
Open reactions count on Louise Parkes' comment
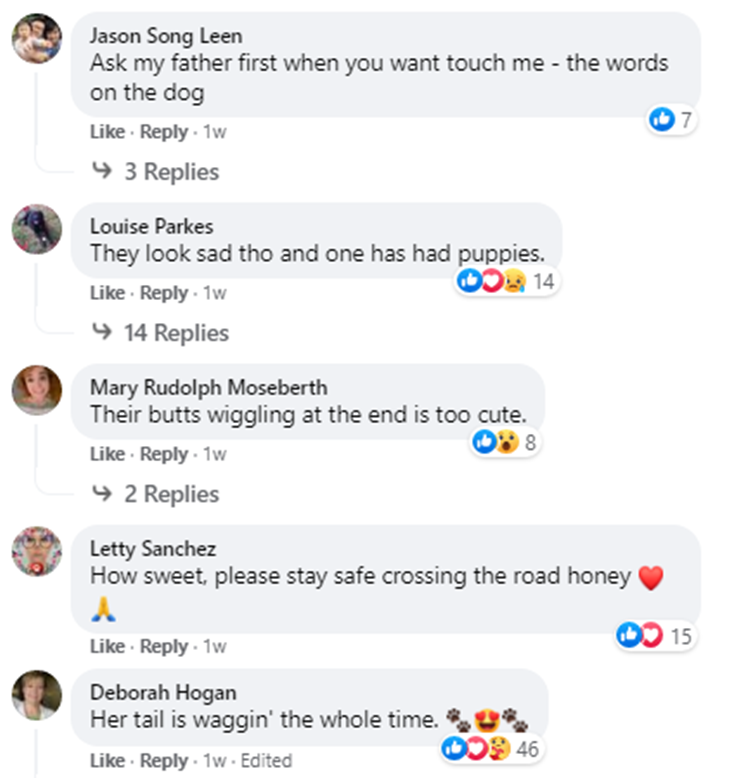click(x=506, y=282)
